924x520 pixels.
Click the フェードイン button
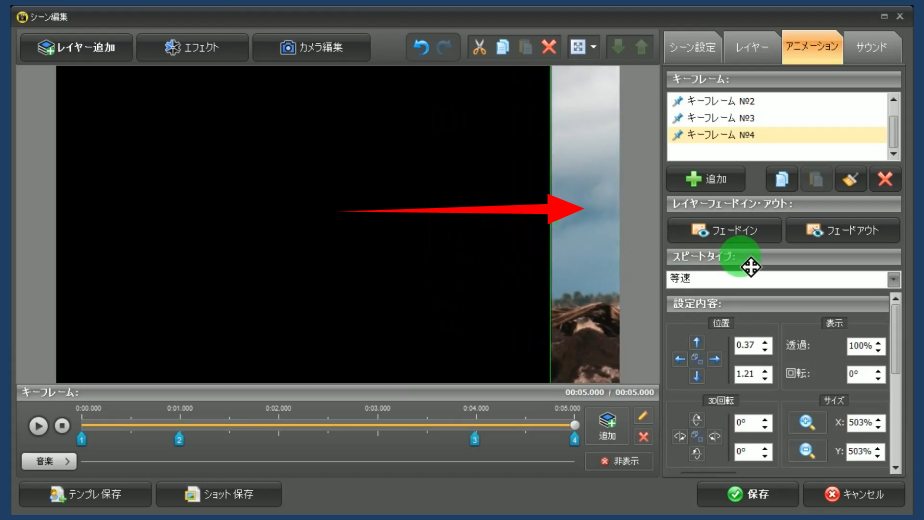click(724, 230)
